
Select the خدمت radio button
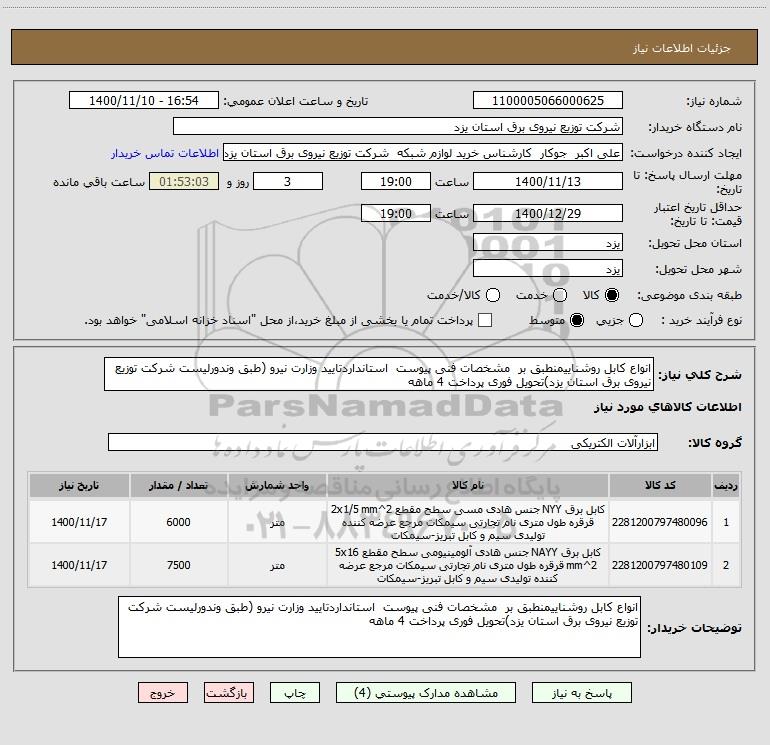click(x=560, y=295)
